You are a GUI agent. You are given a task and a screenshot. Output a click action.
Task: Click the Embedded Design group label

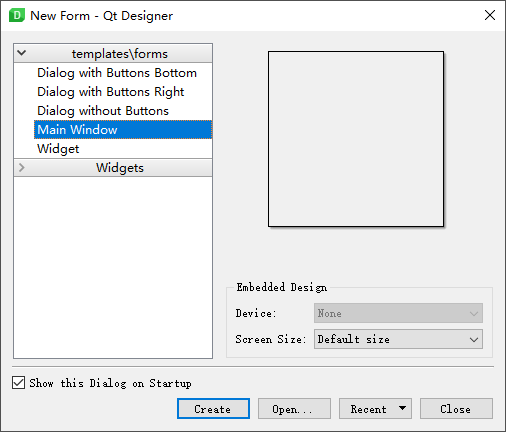pos(282,287)
